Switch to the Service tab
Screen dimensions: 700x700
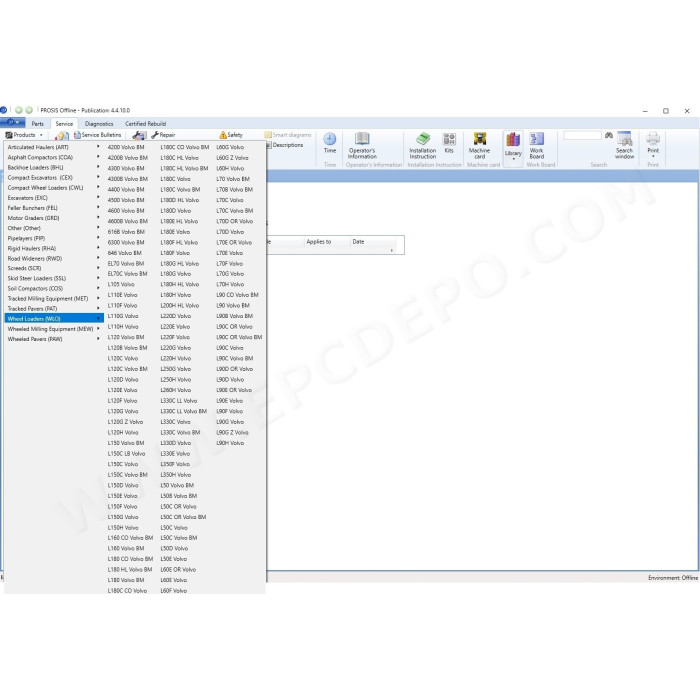(64, 124)
